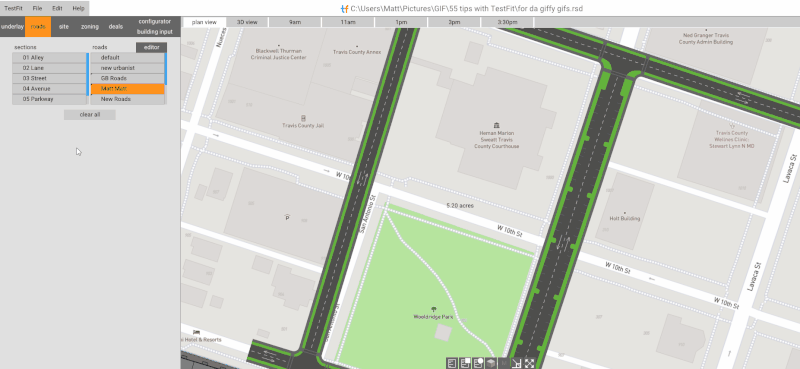Click the clear all button
This screenshot has width=800, height=369.
90,115
